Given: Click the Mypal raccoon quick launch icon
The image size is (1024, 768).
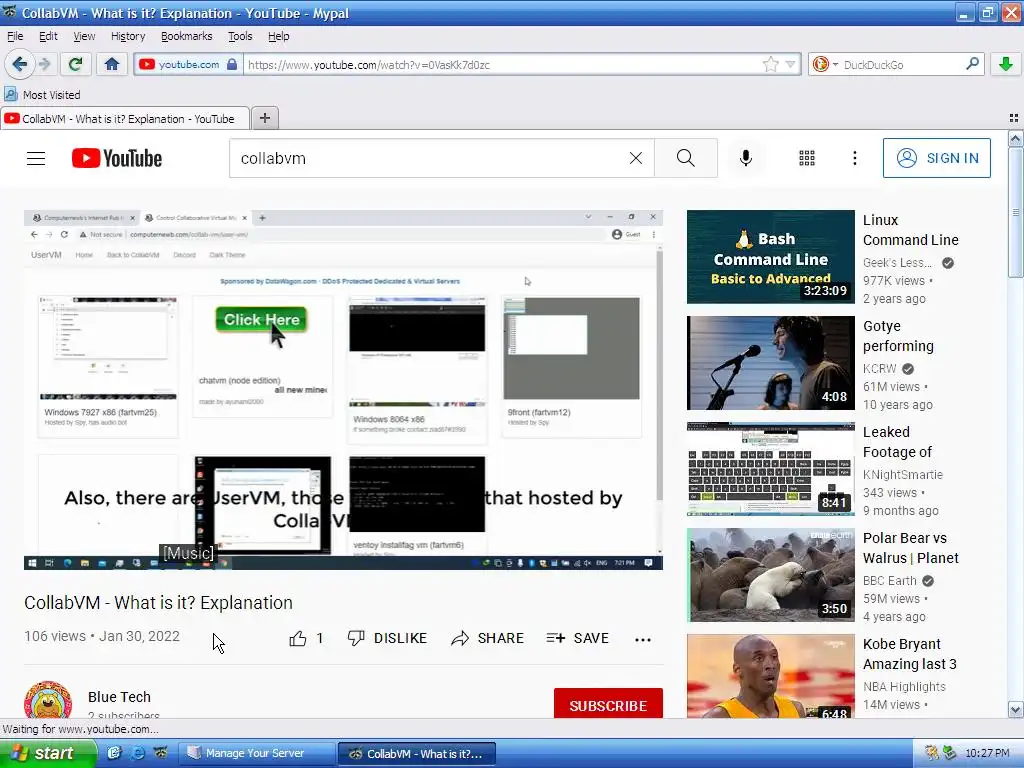Looking at the screenshot, I should [x=161, y=753].
